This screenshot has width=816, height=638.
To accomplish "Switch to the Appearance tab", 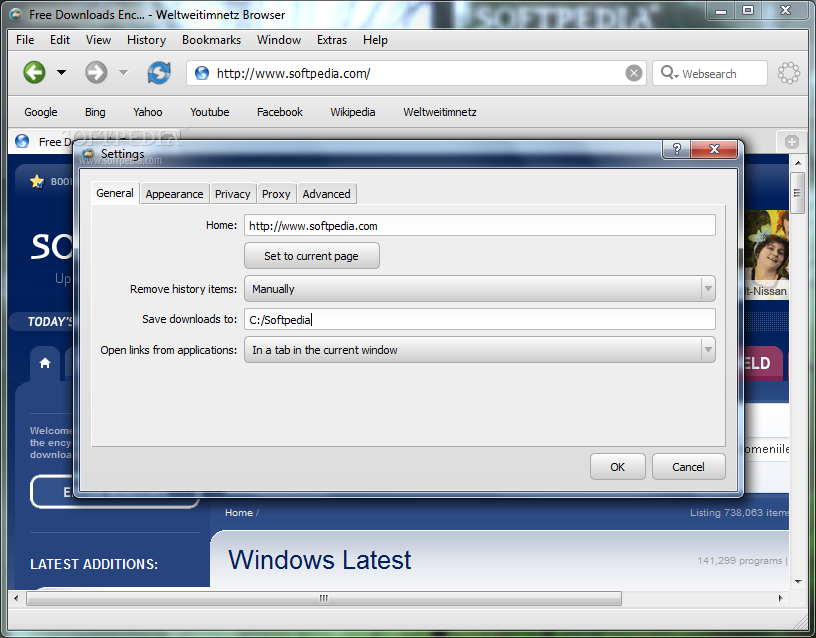I will point(174,194).
